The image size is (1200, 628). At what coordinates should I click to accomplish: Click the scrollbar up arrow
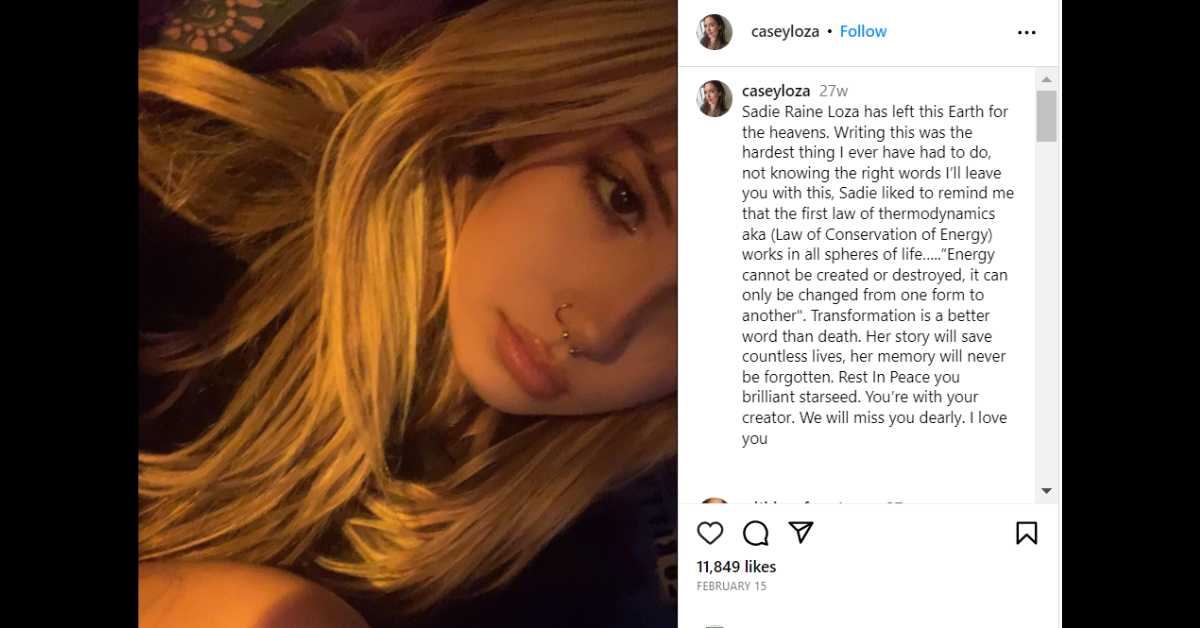[1046, 79]
